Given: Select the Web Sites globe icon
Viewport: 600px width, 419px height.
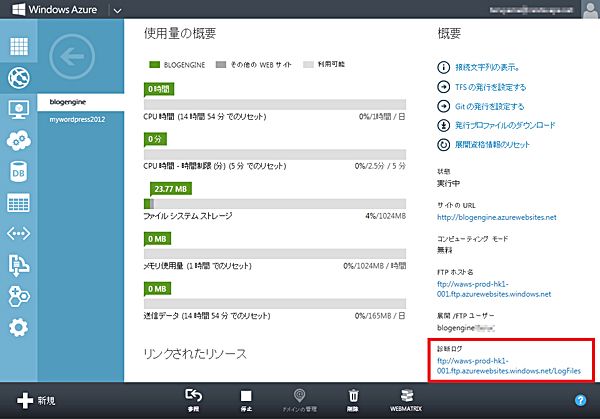Looking at the screenshot, I should (x=19, y=78).
